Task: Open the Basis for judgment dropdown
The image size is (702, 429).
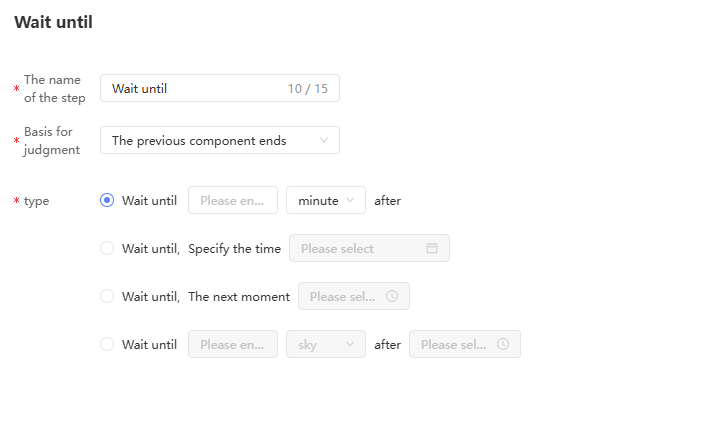Action: 212,140
